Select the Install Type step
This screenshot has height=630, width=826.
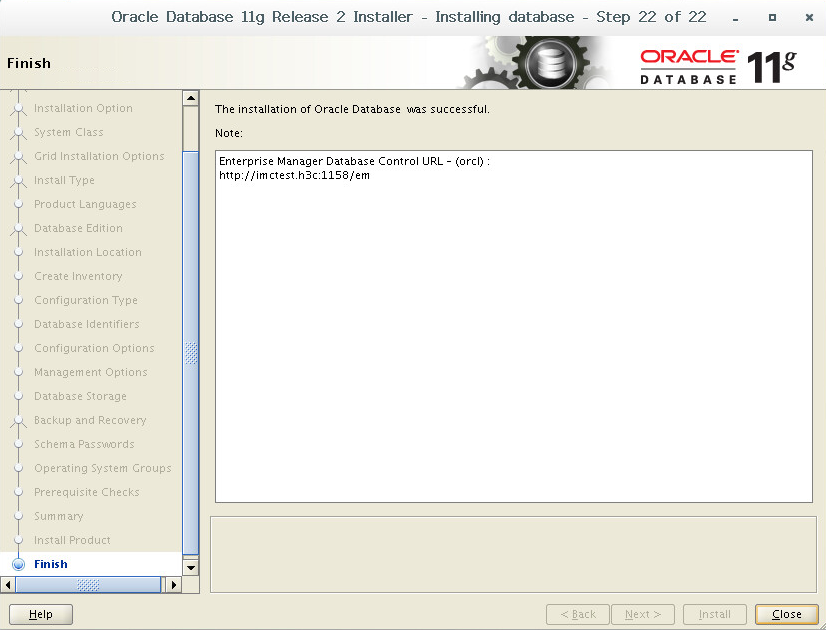pos(64,180)
